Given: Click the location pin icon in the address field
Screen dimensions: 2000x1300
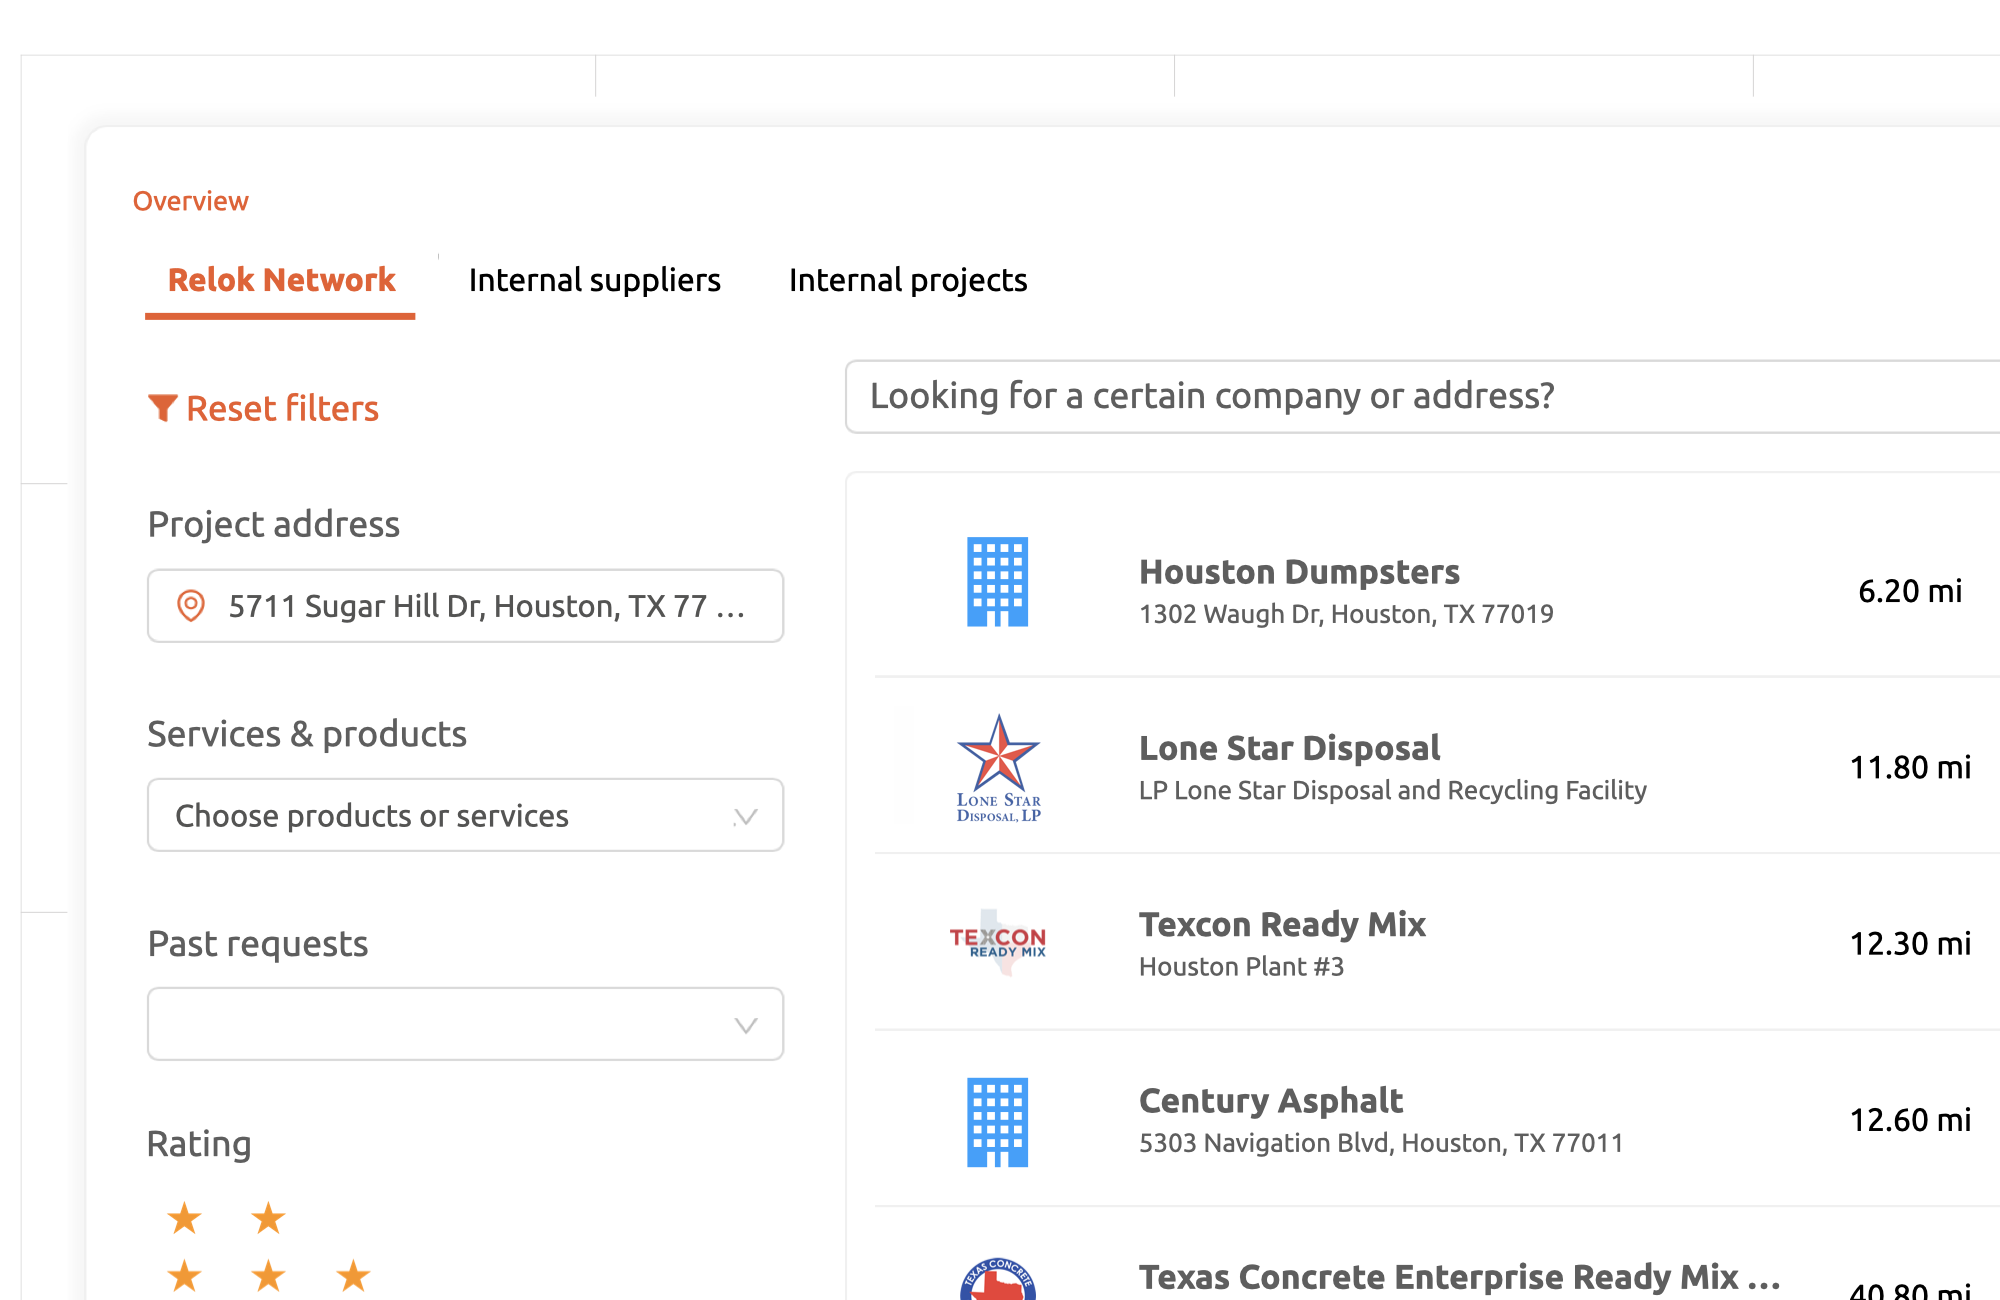Looking at the screenshot, I should [x=190, y=605].
